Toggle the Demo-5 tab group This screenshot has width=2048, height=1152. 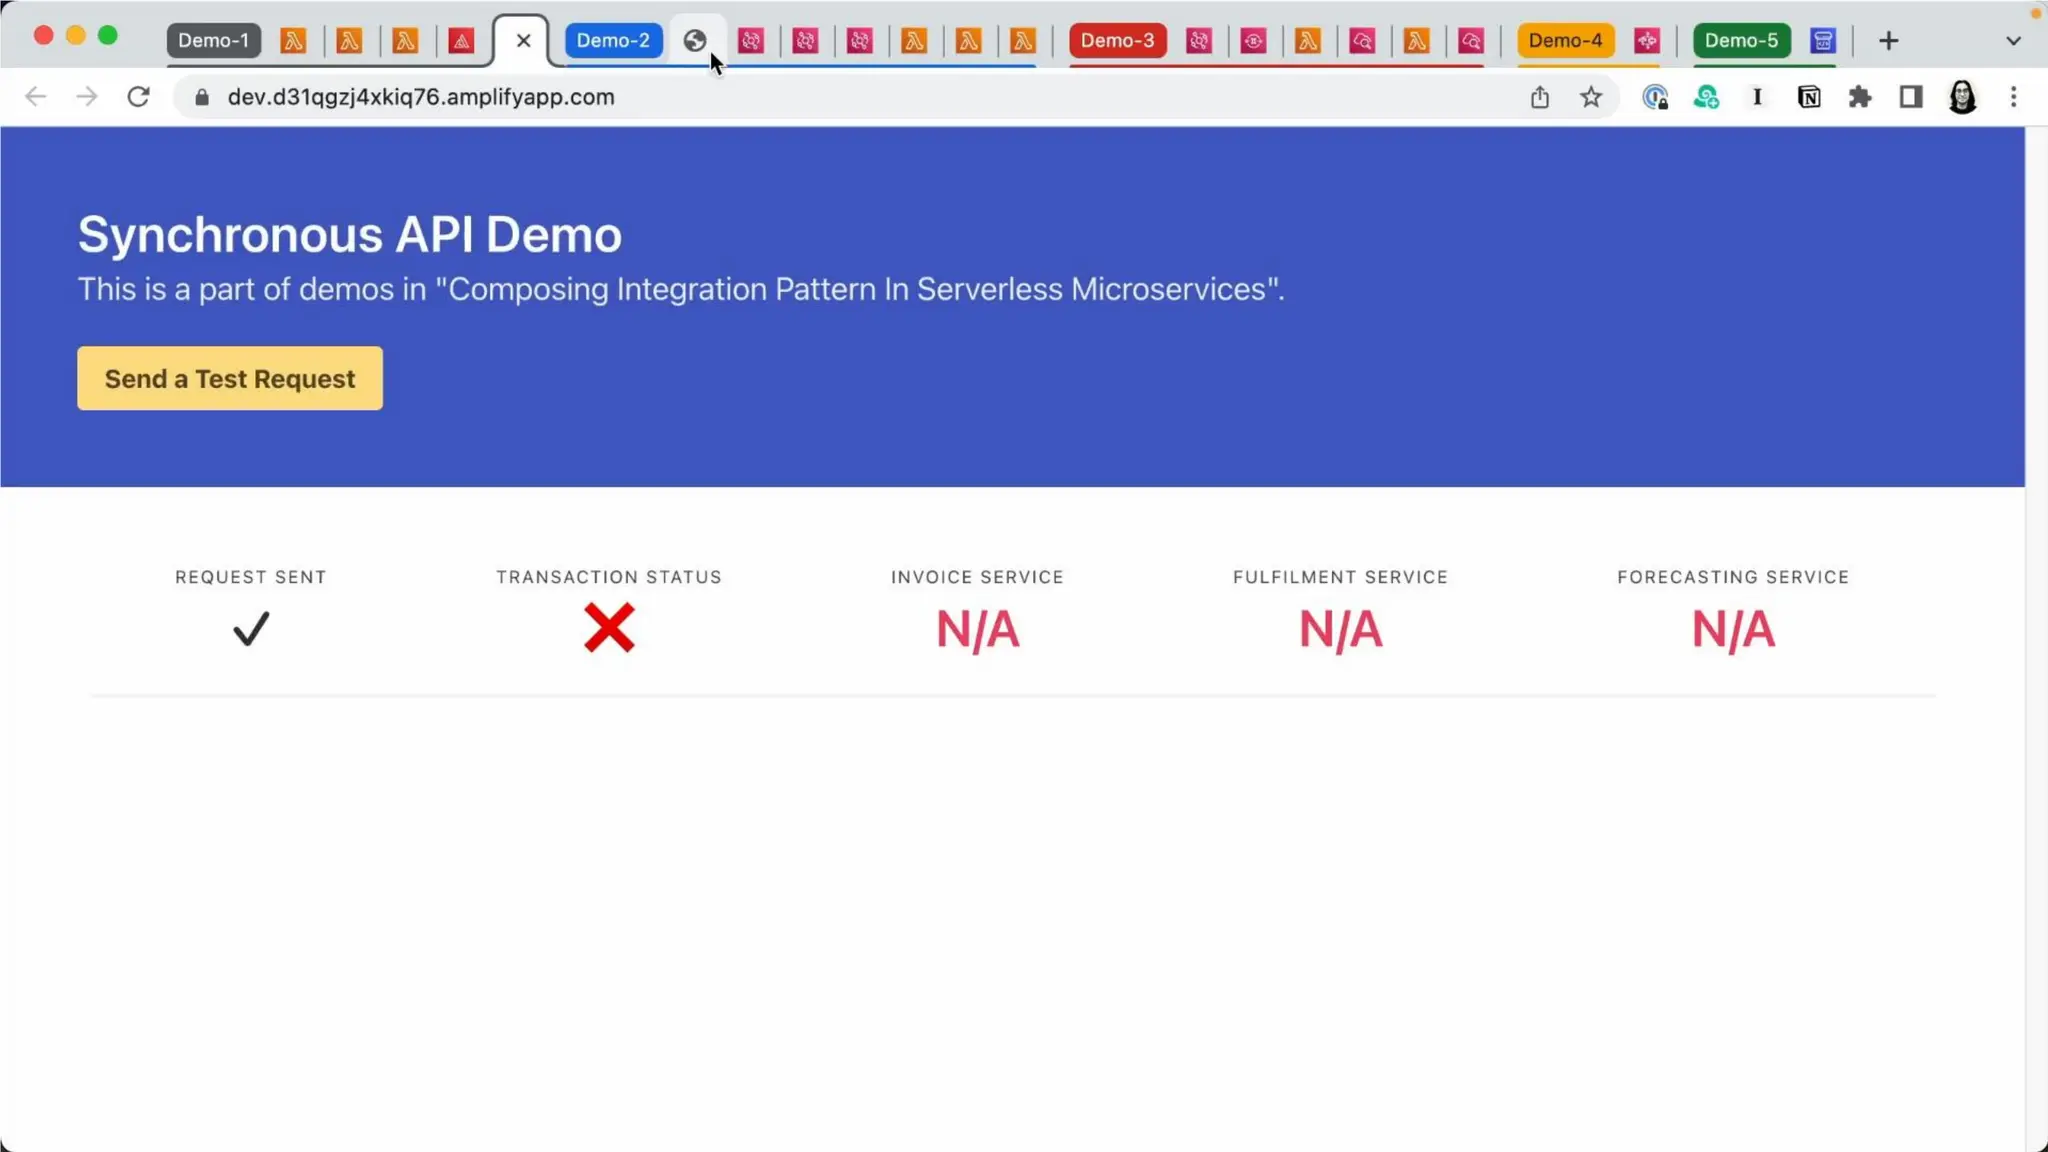click(x=1741, y=41)
